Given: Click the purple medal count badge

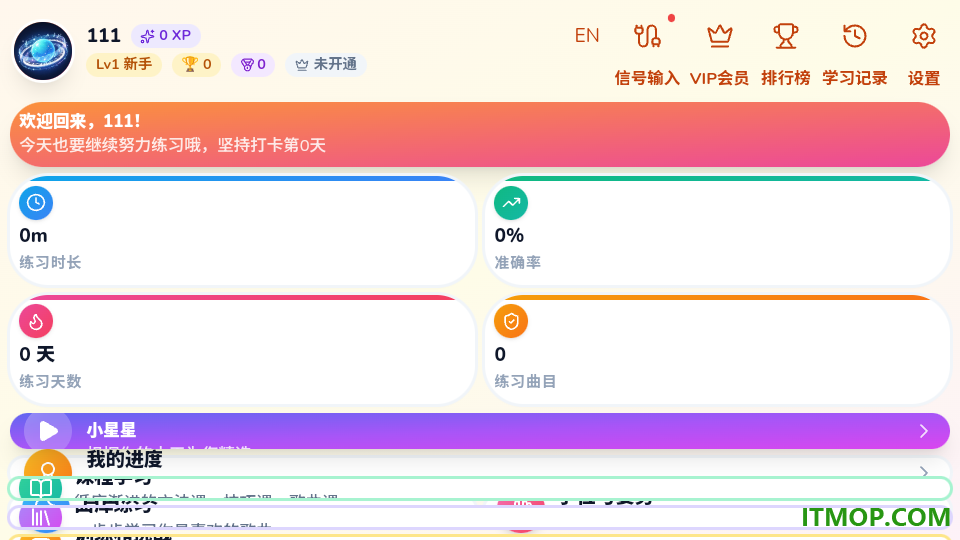Looking at the screenshot, I should coord(253,64).
